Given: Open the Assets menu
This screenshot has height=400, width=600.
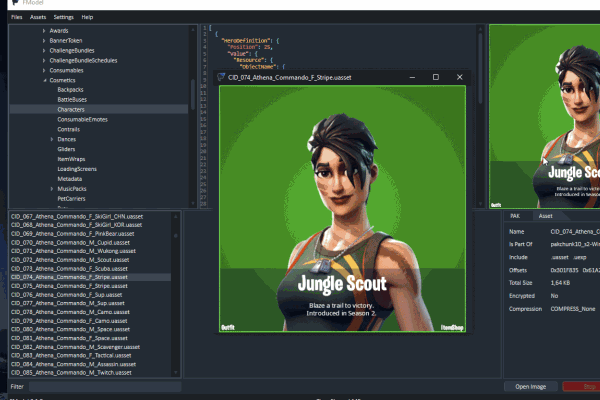Looking at the screenshot, I should pyautogui.click(x=38, y=17).
